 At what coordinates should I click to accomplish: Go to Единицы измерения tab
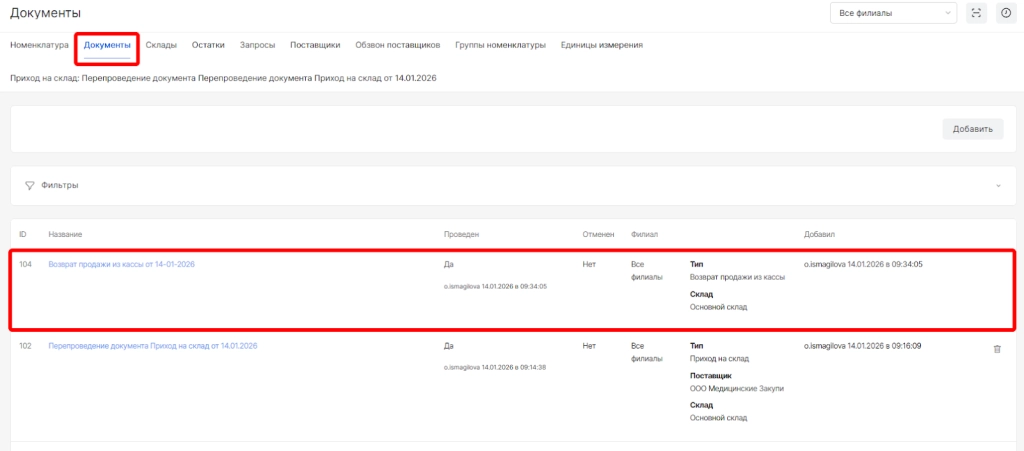point(601,45)
